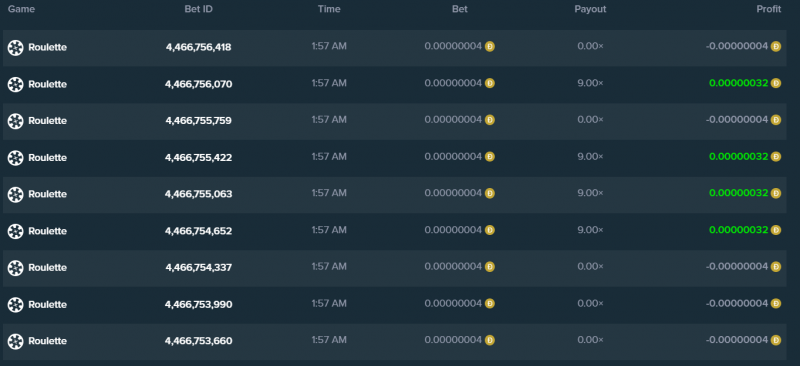Select Roulette label in row 4,466,753,660
Viewport: 800px width, 366px height.
[x=47, y=341]
